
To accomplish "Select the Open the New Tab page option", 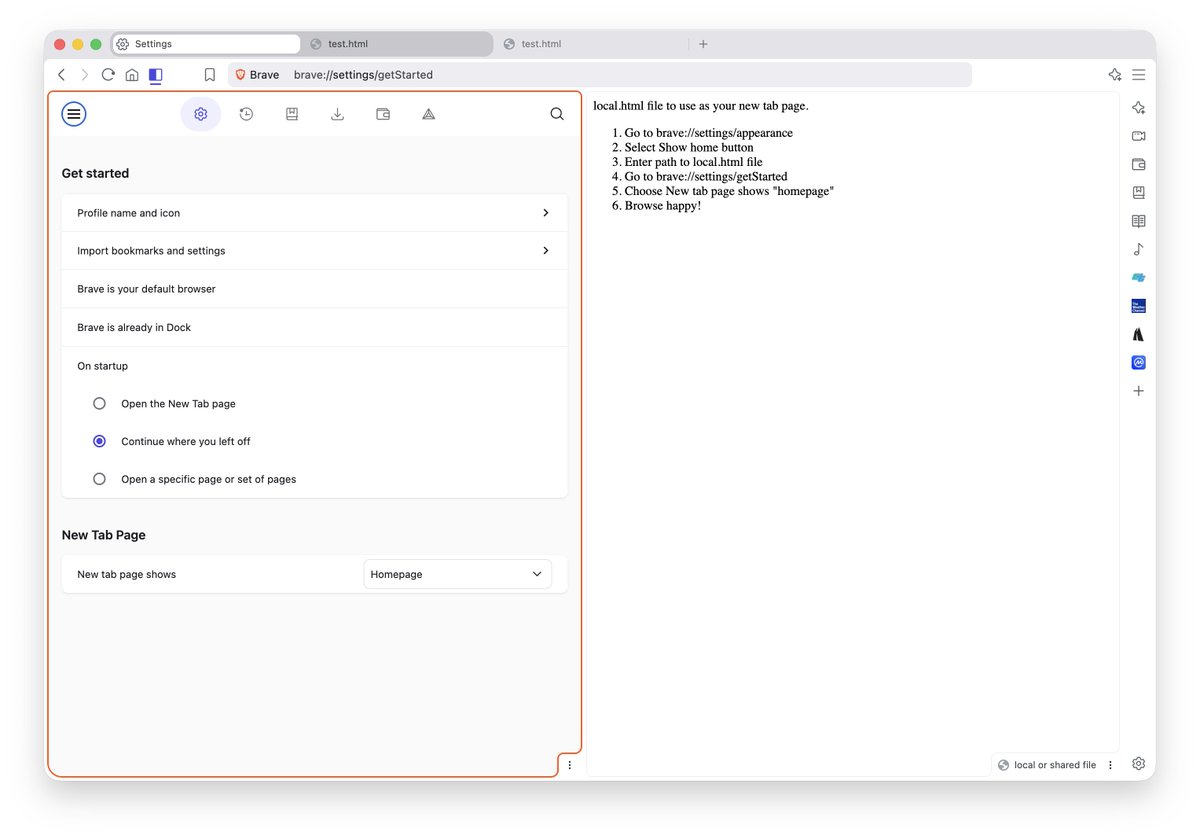I will 99,404.
